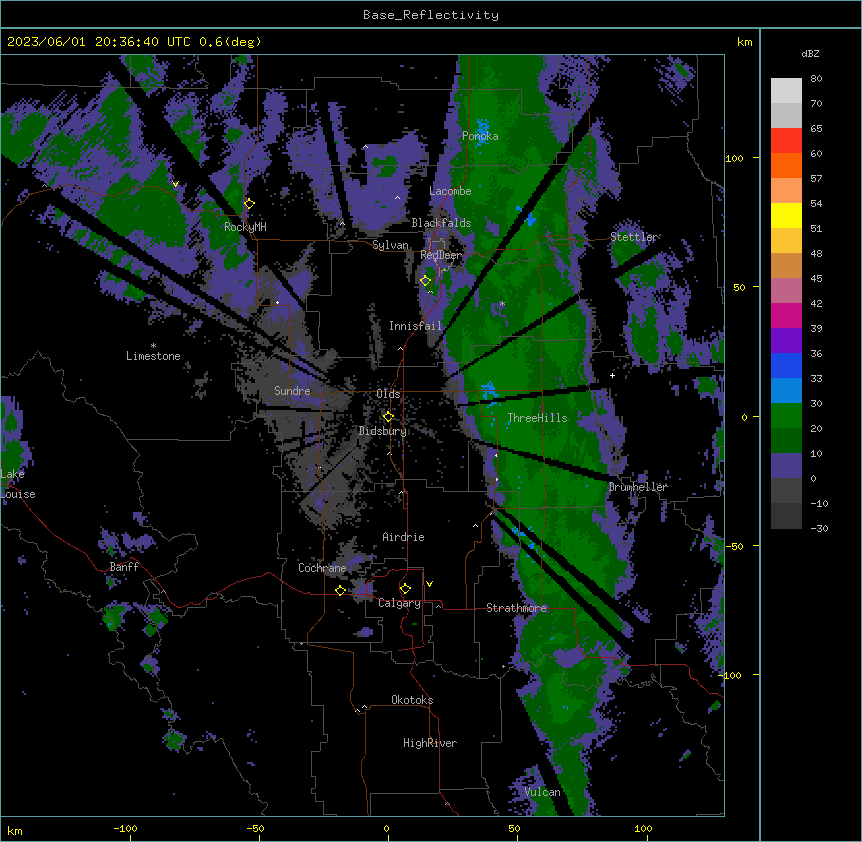Click the -30 value on the dBZ legend

tap(819, 528)
